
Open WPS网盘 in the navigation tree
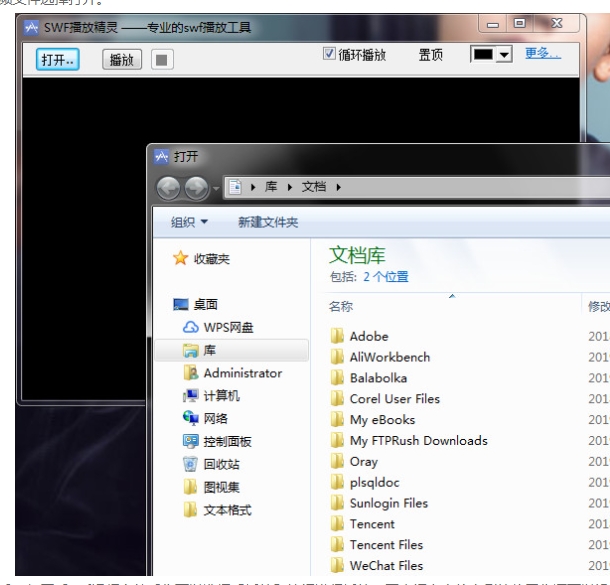[x=228, y=328]
